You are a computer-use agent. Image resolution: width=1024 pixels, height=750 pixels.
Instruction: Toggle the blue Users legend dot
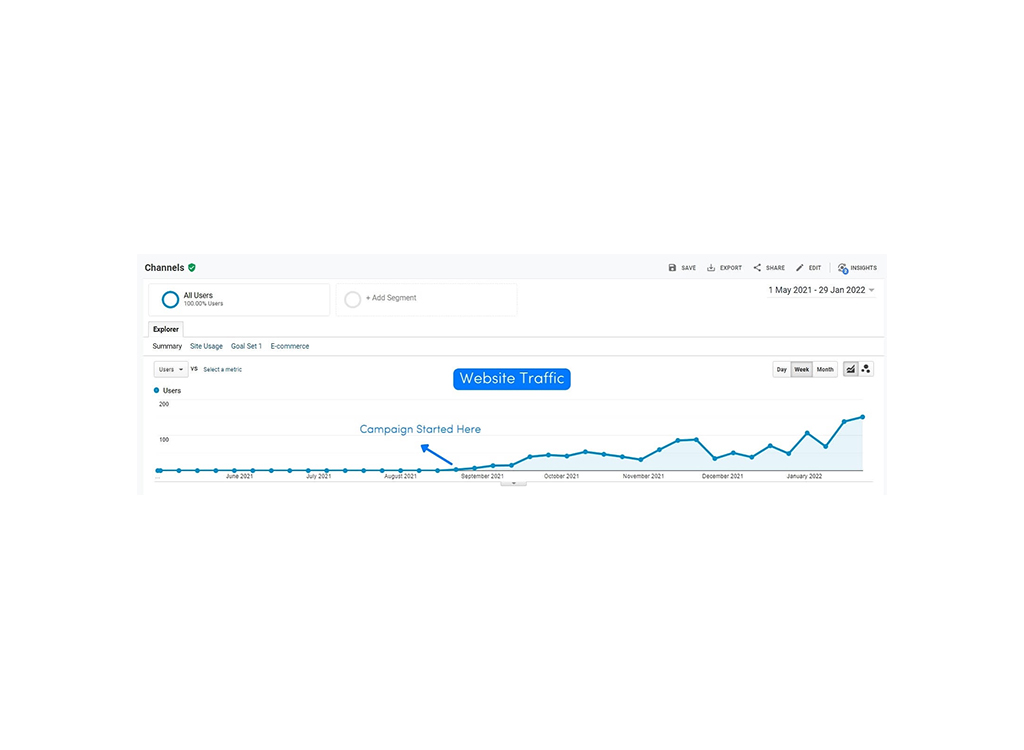pyautogui.click(x=158, y=390)
